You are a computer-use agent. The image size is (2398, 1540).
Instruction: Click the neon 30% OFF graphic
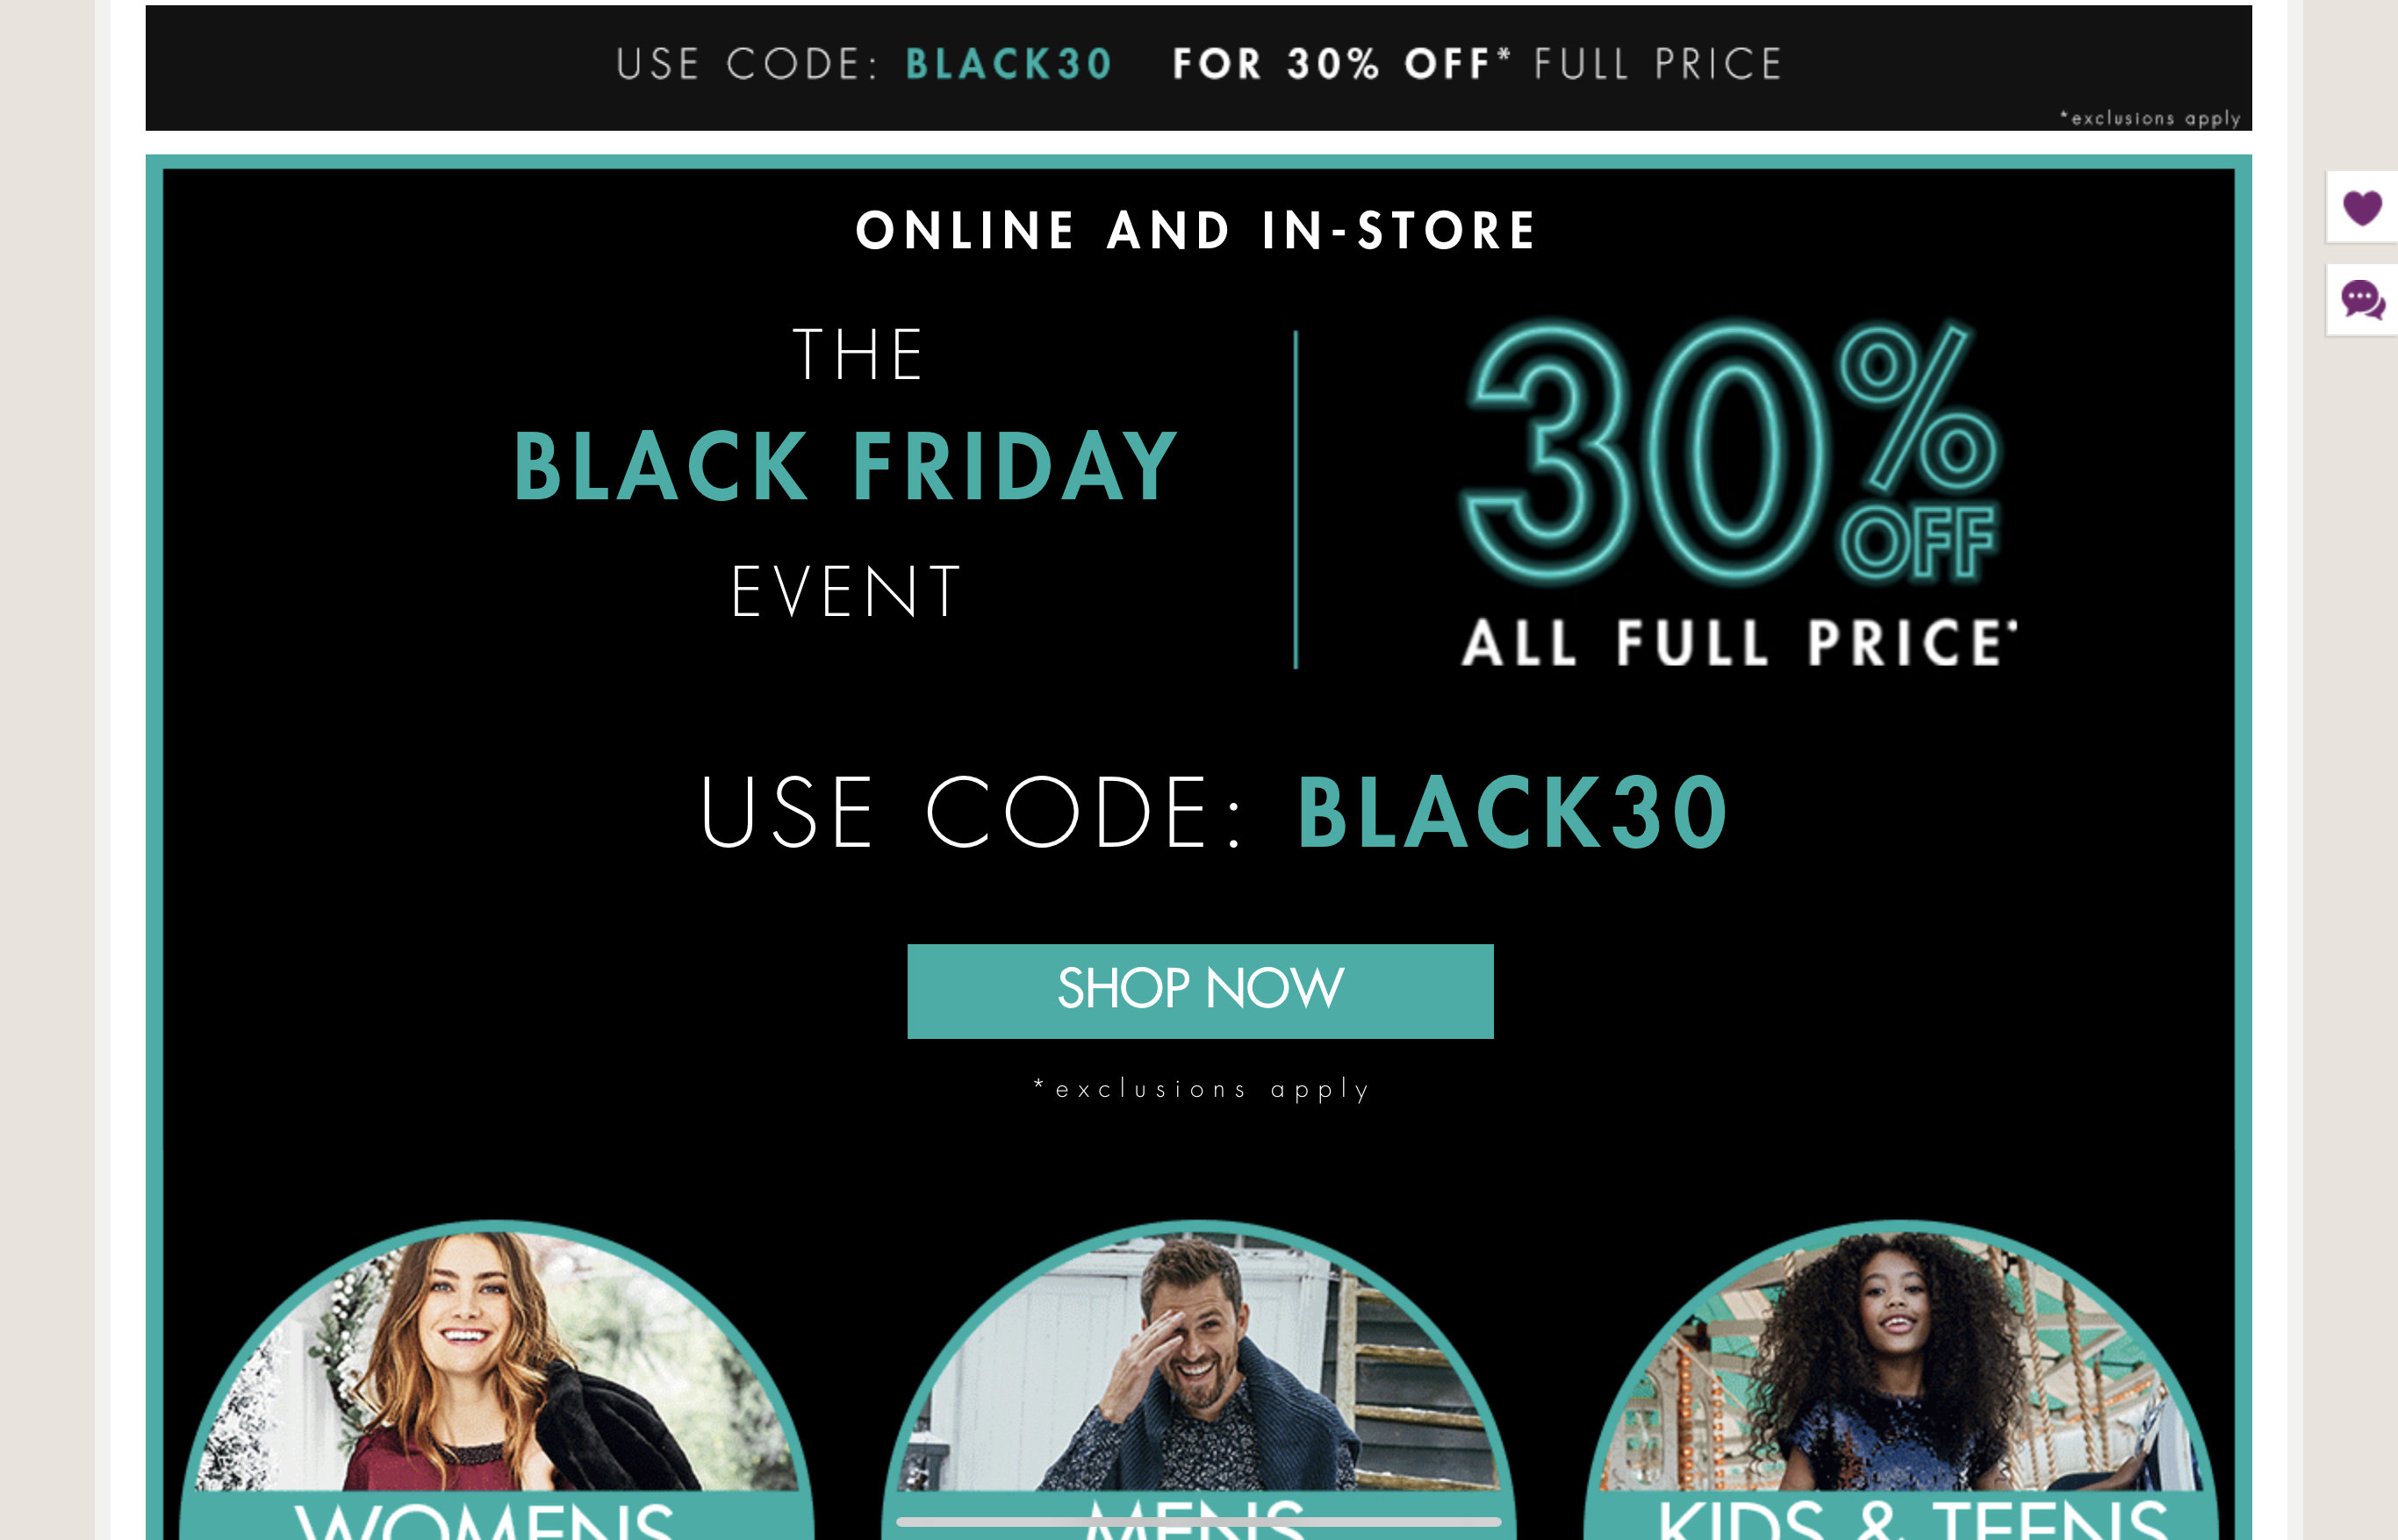point(1730,451)
